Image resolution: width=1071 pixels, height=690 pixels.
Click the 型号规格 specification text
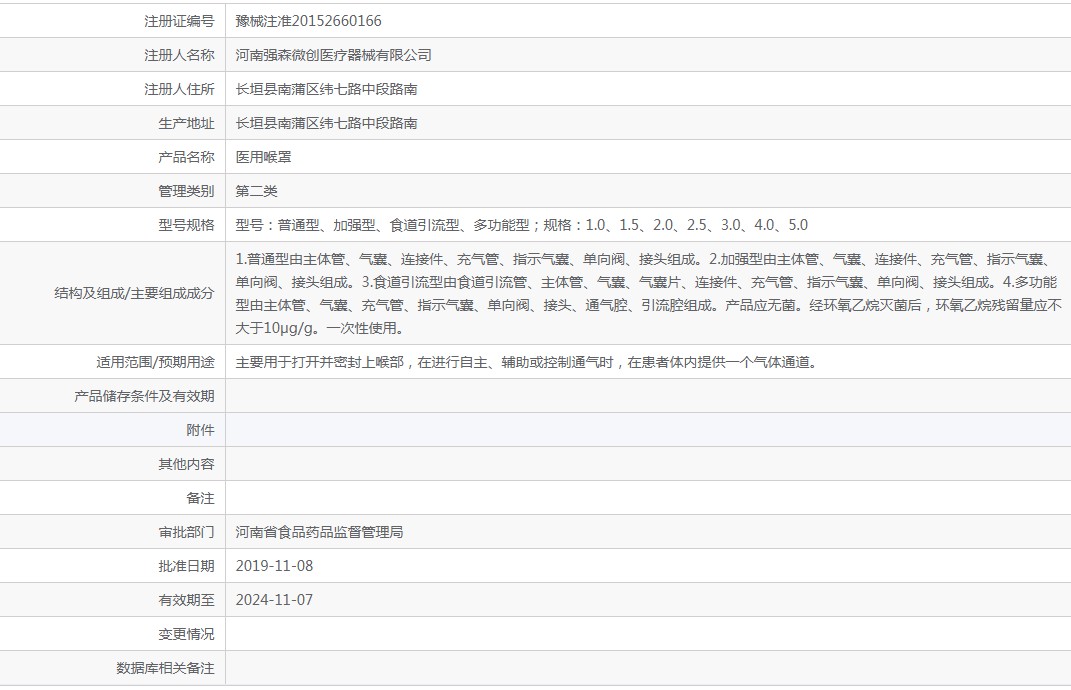point(521,225)
